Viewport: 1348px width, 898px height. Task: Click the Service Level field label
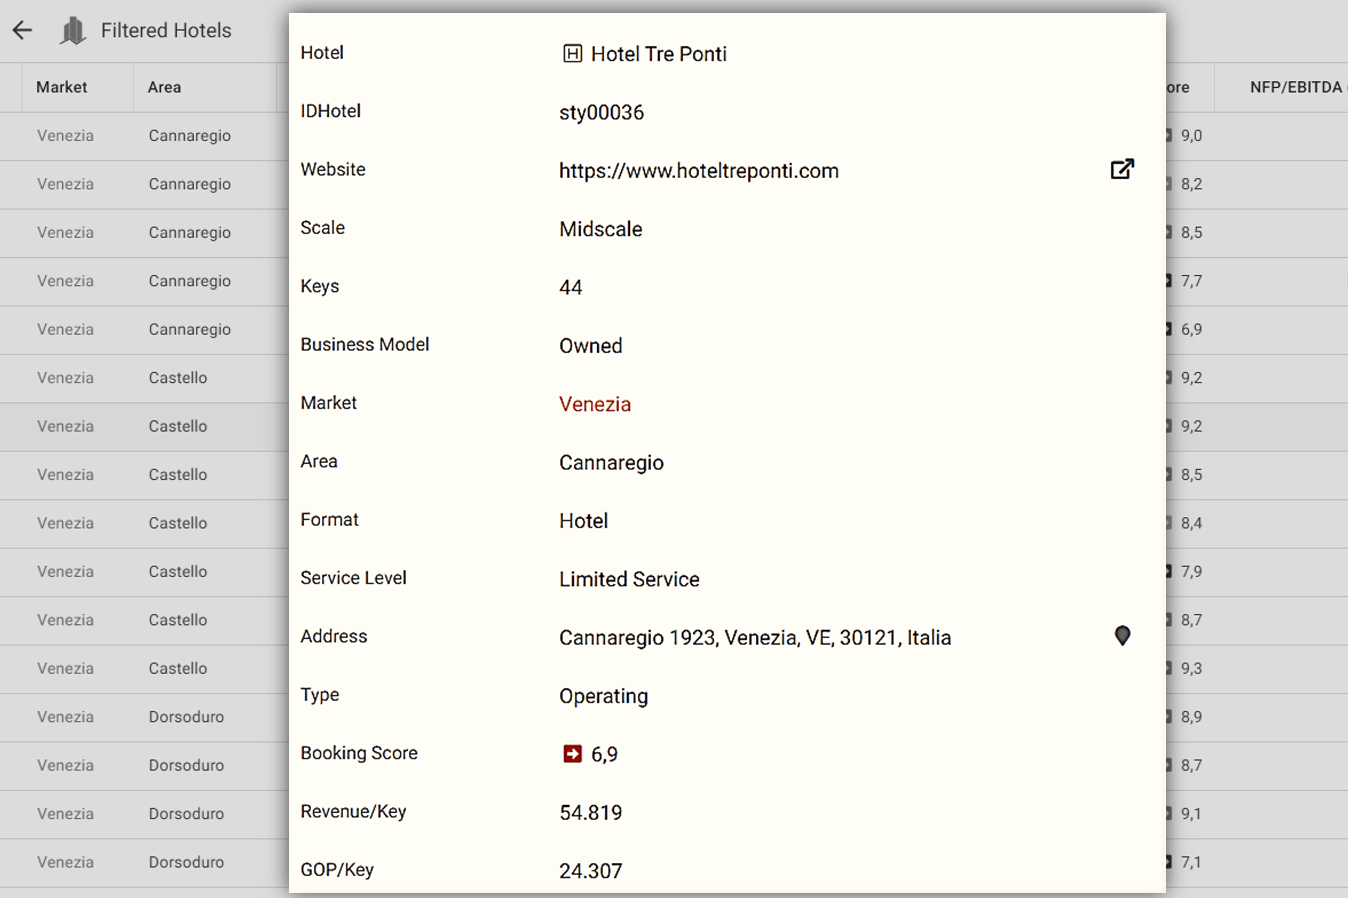click(x=353, y=577)
